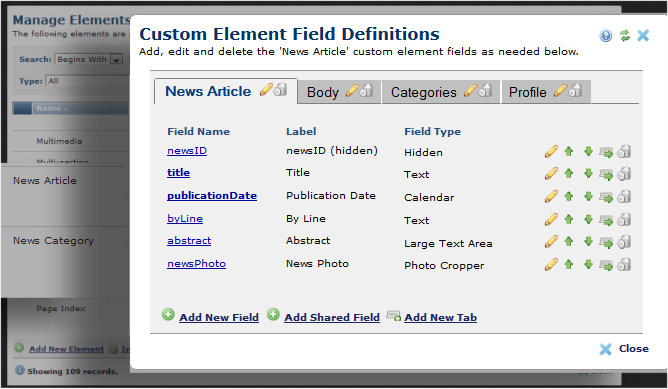This screenshot has width=668, height=389.
Task: Open the byLine field link
Action: pyautogui.click(x=185, y=219)
